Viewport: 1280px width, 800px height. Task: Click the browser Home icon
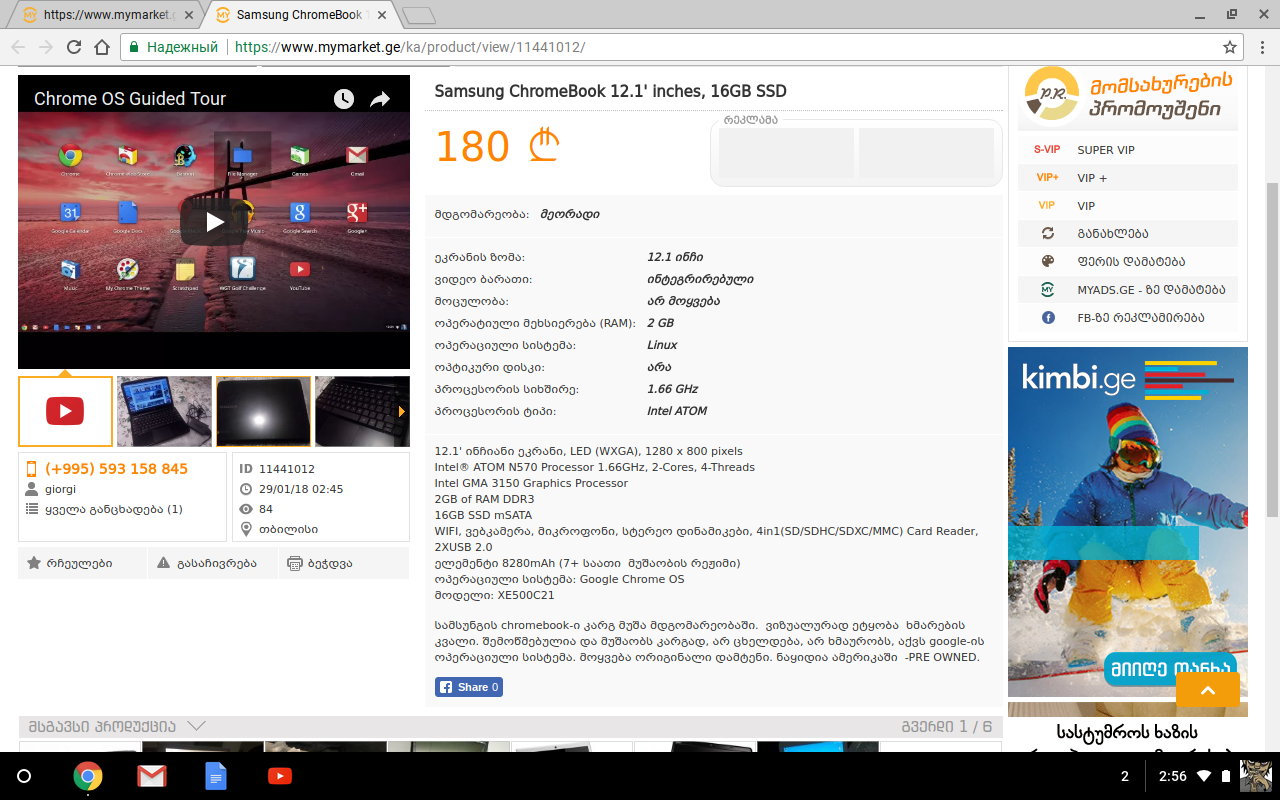102,47
